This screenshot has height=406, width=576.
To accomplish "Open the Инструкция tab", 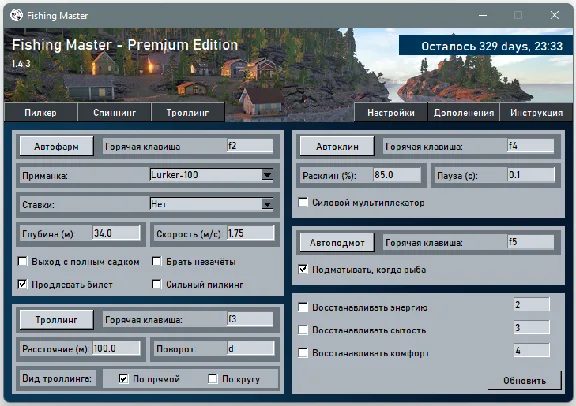I will coord(536,112).
